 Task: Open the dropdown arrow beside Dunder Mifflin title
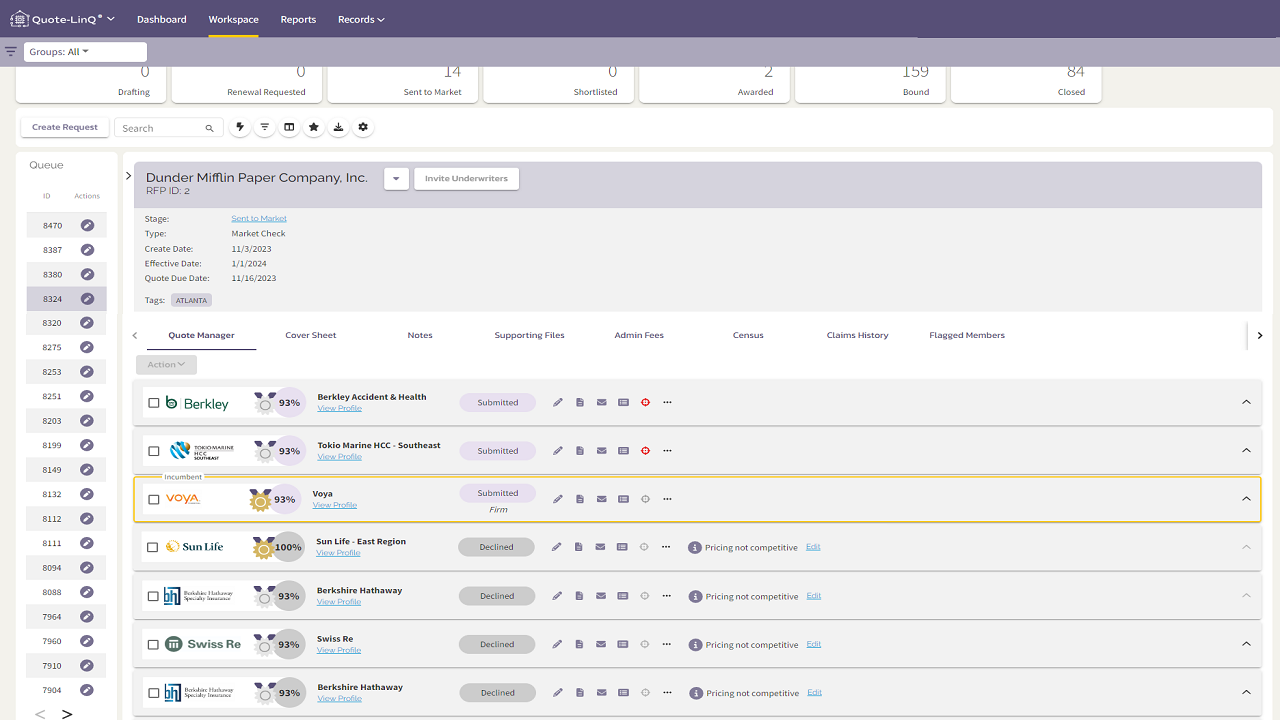(x=396, y=179)
